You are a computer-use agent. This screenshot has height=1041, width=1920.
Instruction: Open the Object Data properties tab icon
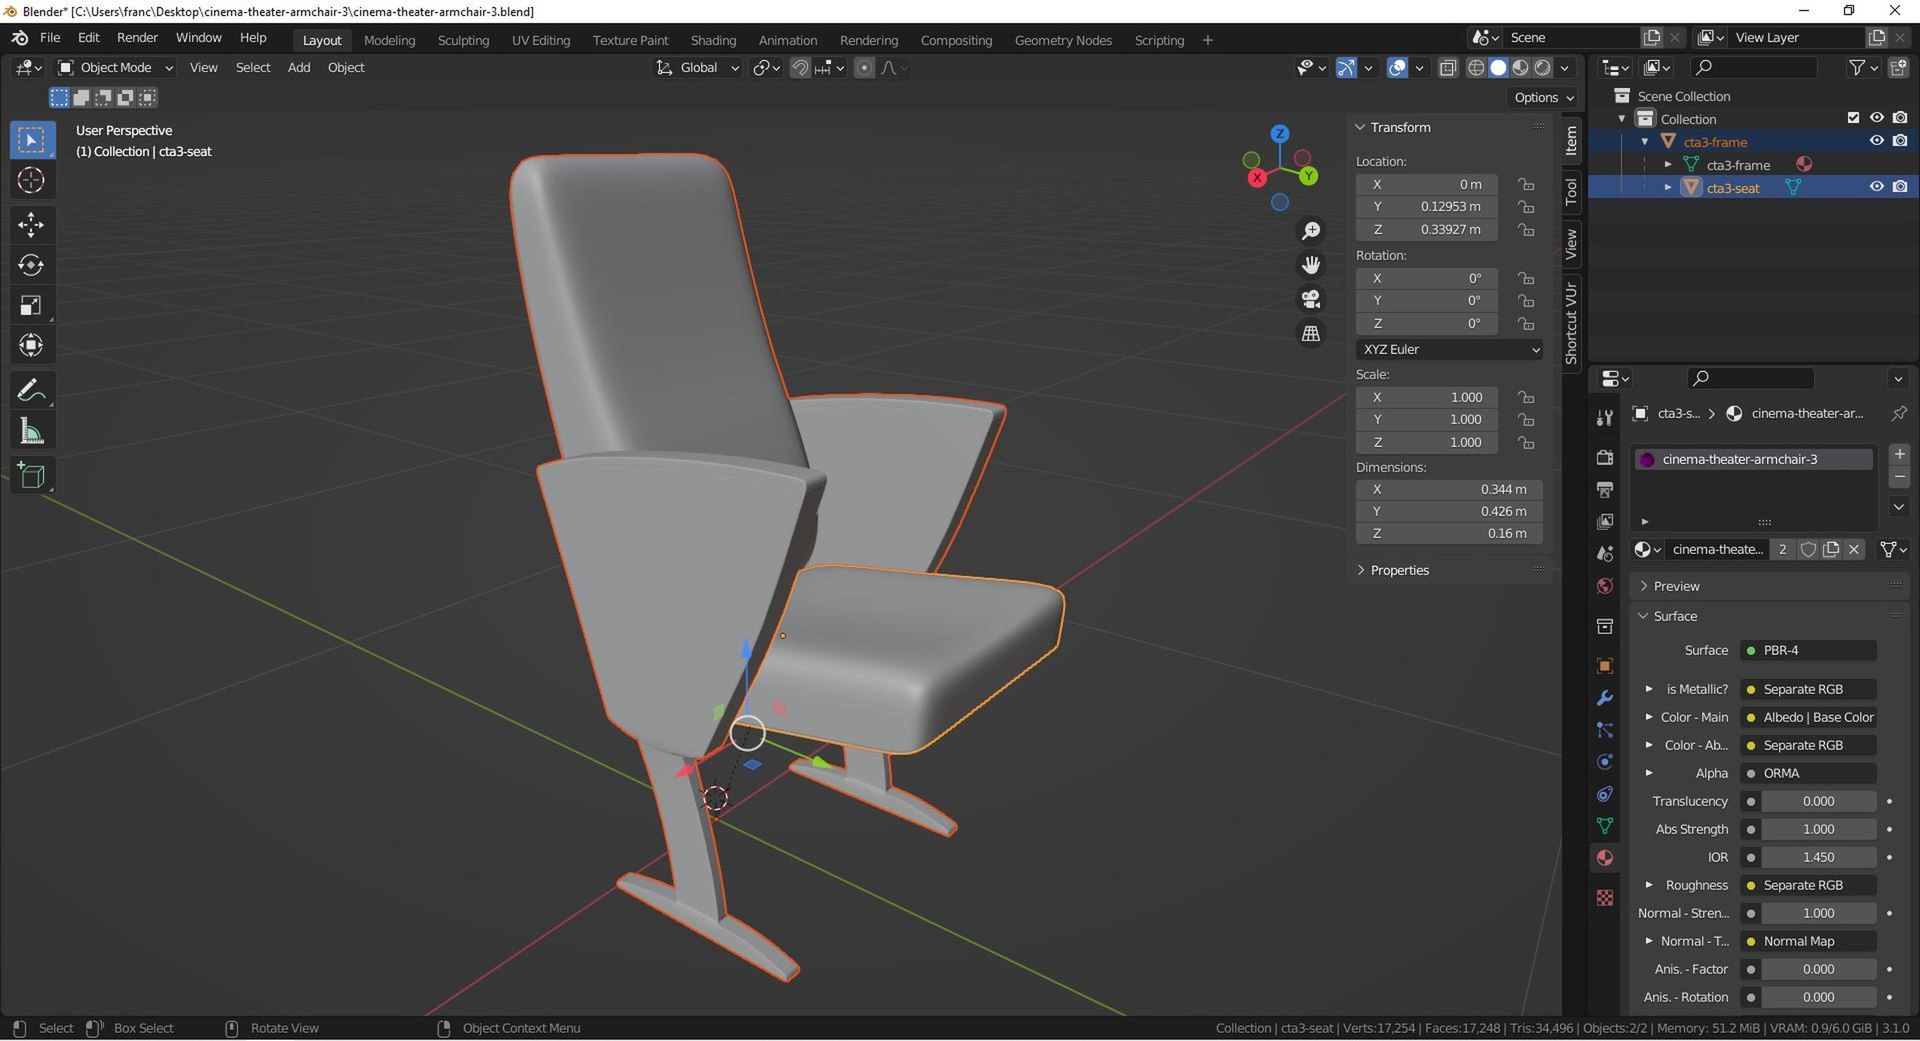click(x=1605, y=826)
